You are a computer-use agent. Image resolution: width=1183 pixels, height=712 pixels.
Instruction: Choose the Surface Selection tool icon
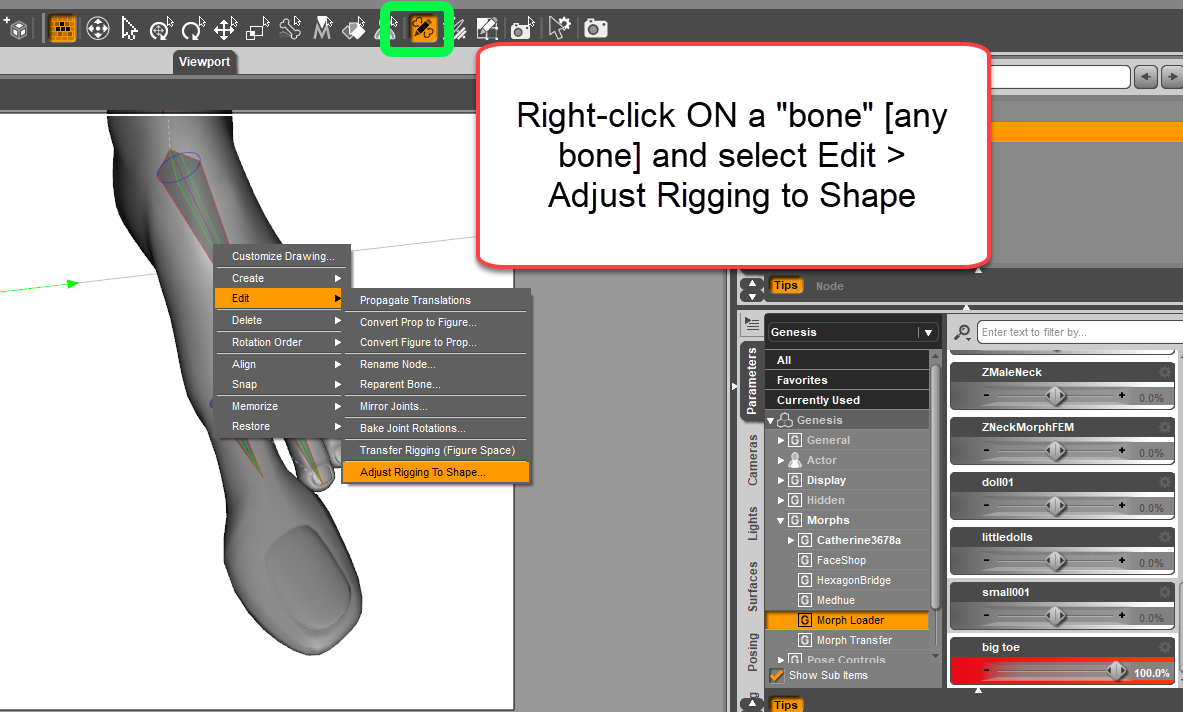[x=354, y=29]
